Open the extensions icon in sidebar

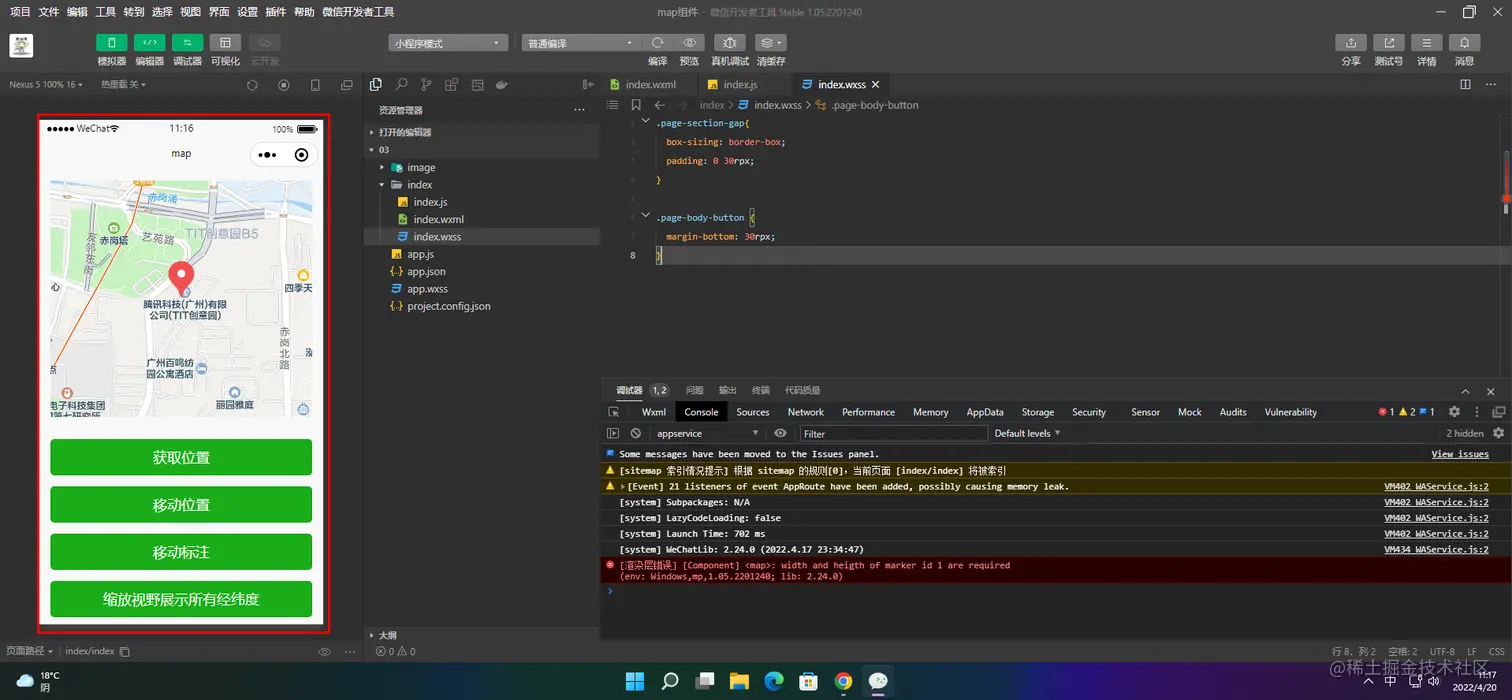[x=452, y=85]
